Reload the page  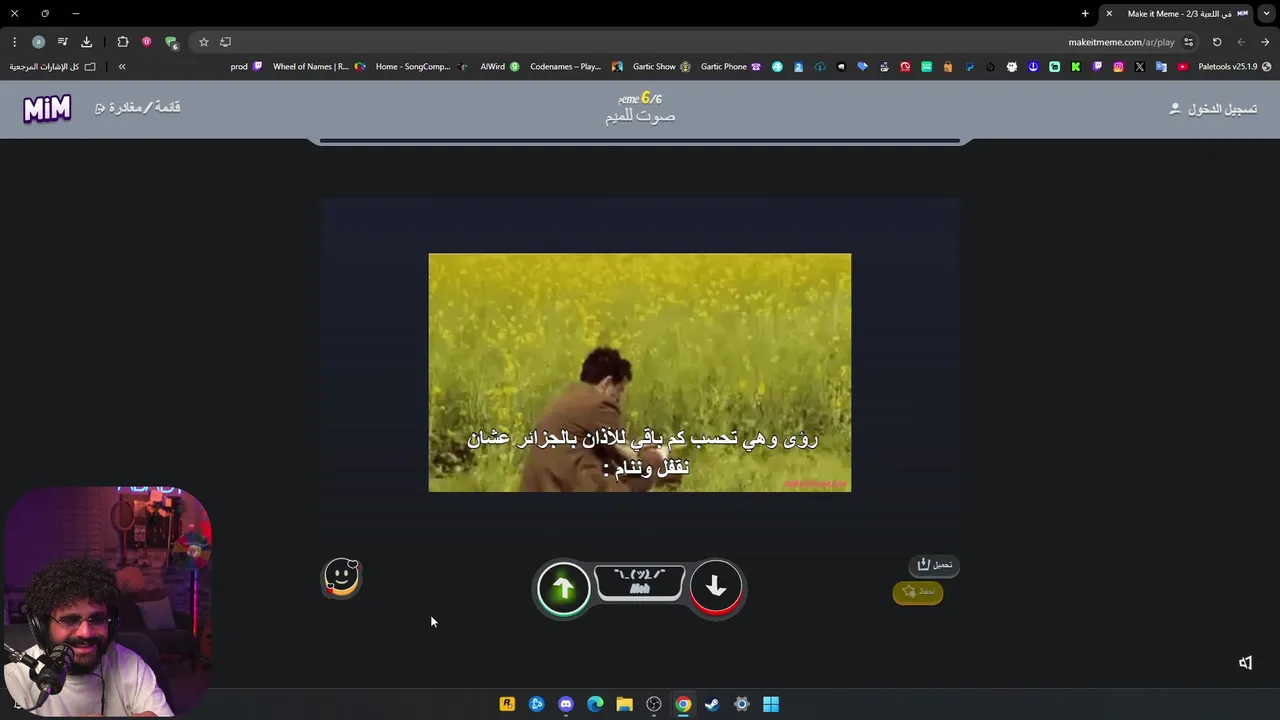tap(1217, 42)
